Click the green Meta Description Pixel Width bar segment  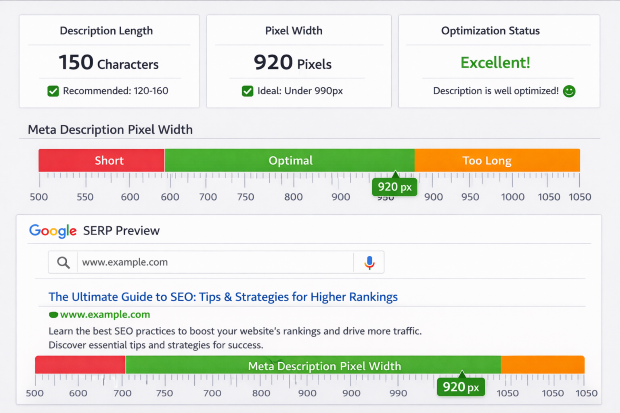pyautogui.click(x=313, y=365)
